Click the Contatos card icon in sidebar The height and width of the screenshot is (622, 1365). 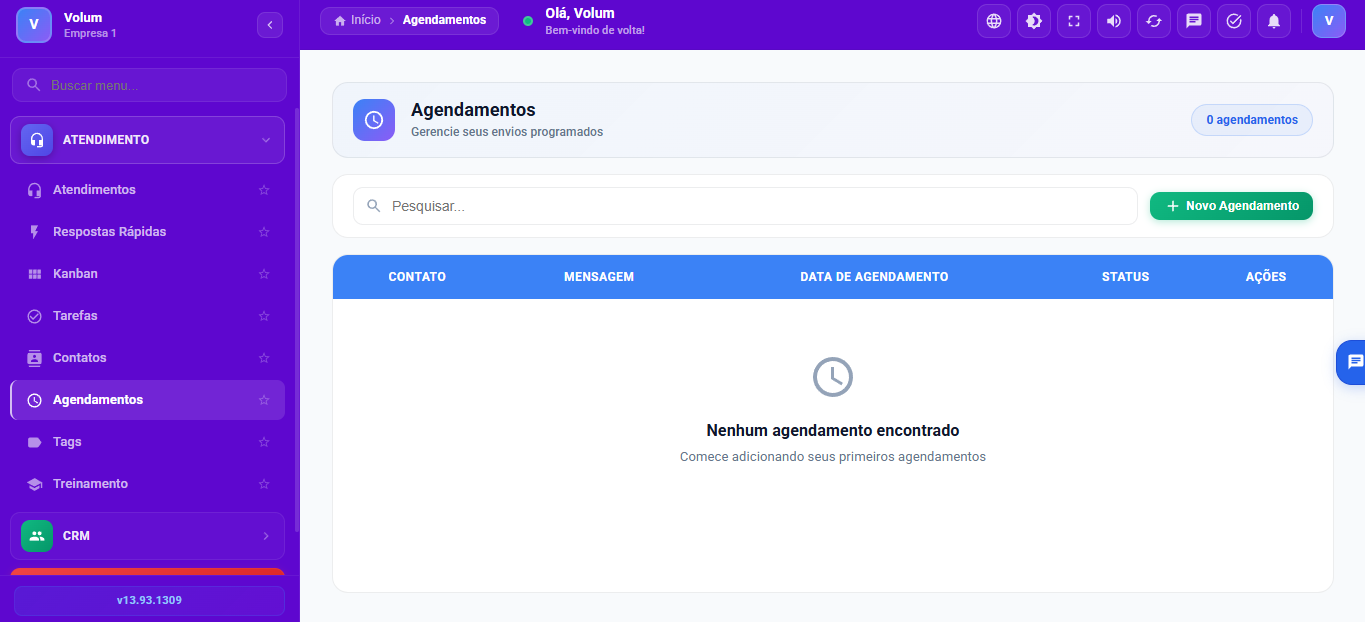click(x=35, y=358)
